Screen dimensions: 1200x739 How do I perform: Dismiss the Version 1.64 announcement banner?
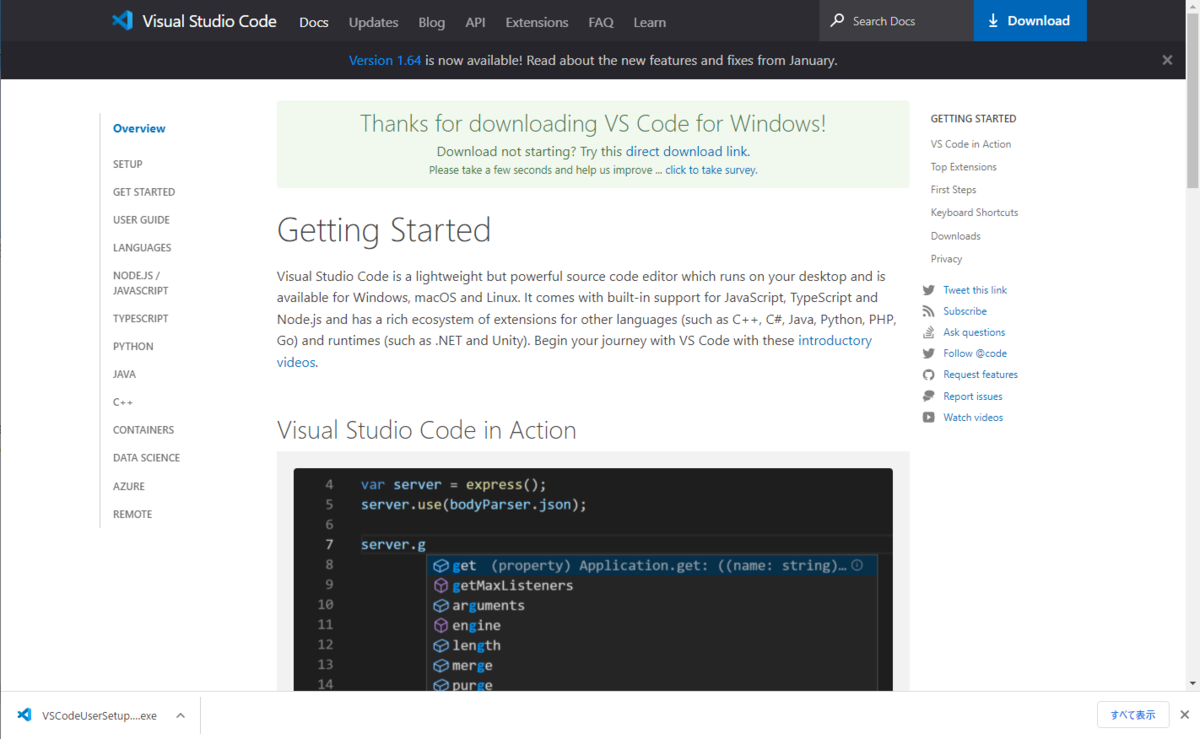[1167, 60]
